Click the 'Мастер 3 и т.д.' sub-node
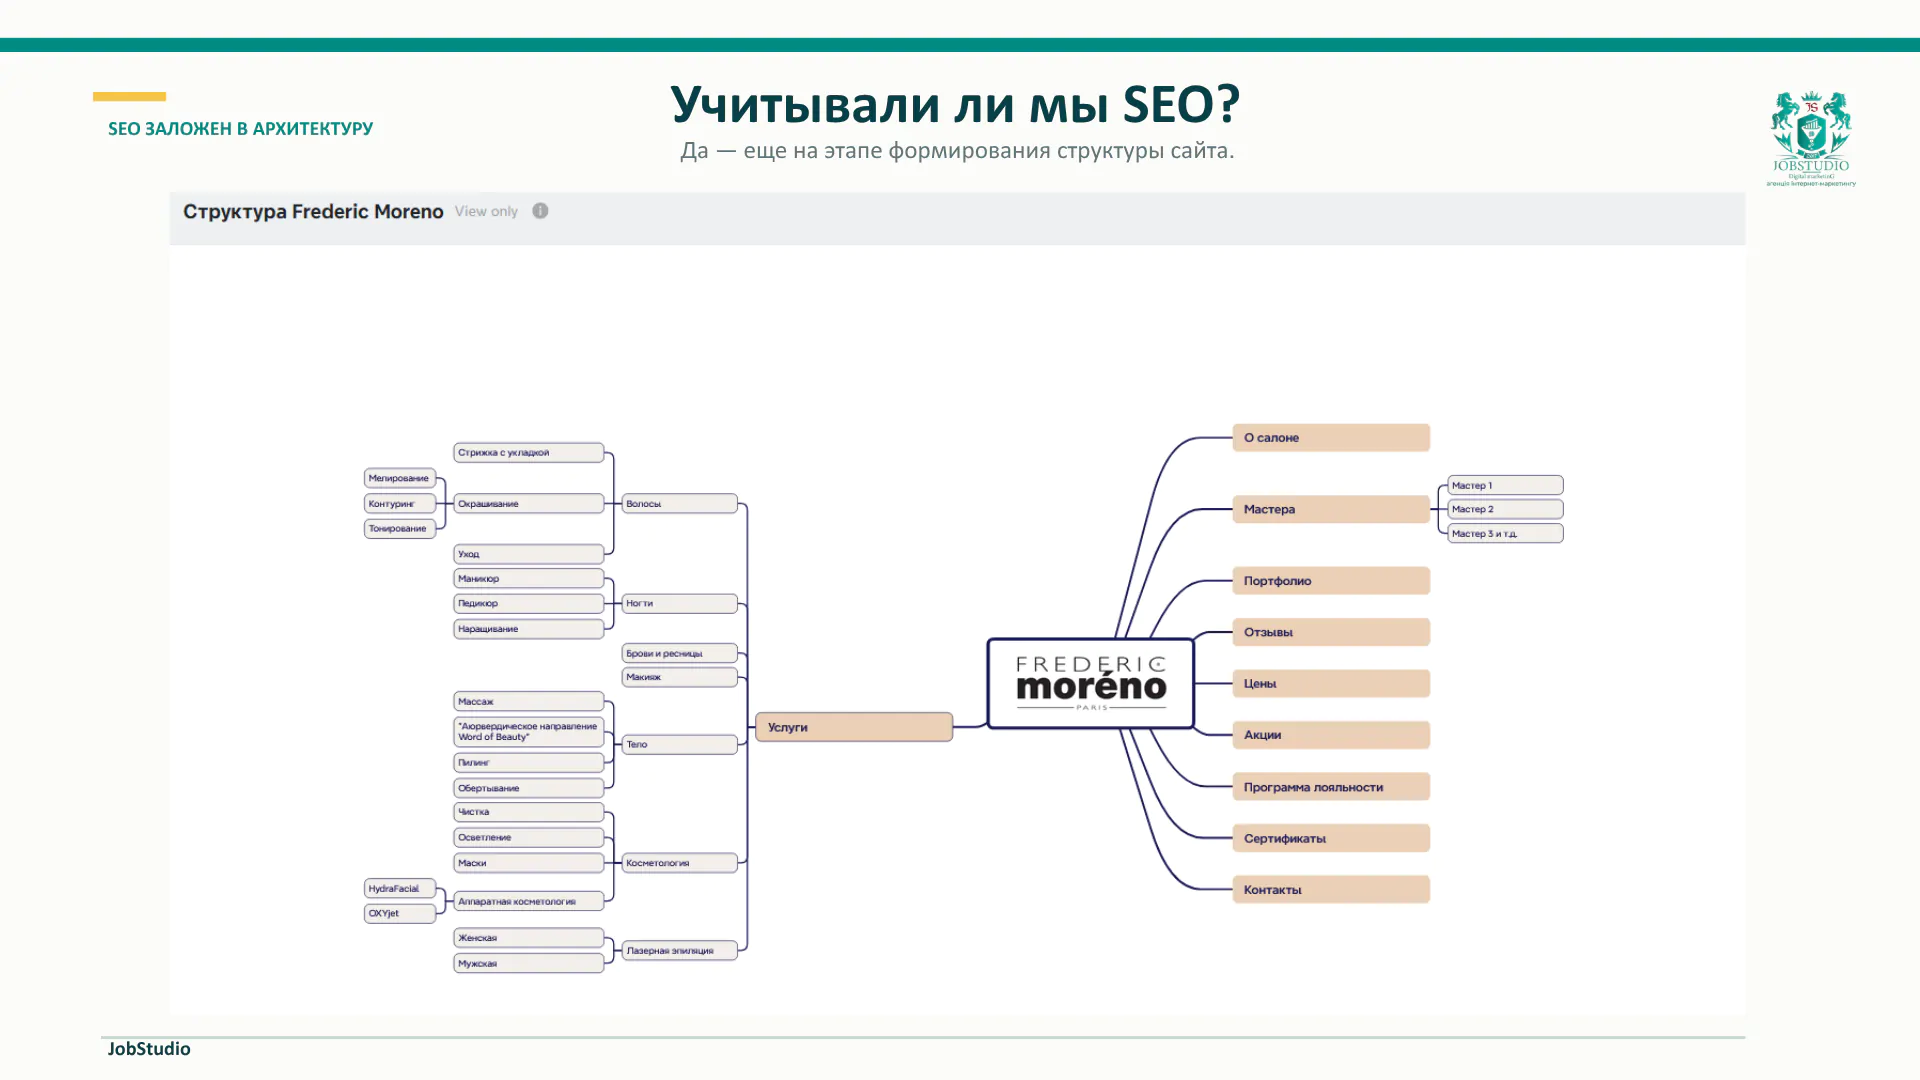Image resolution: width=1920 pixels, height=1080 pixels. coord(1505,534)
